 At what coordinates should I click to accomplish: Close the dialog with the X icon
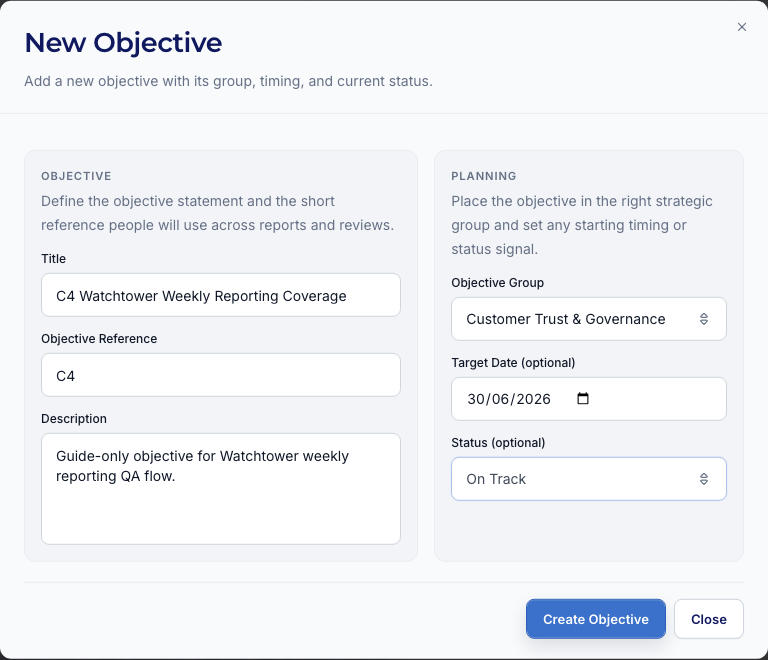742,27
